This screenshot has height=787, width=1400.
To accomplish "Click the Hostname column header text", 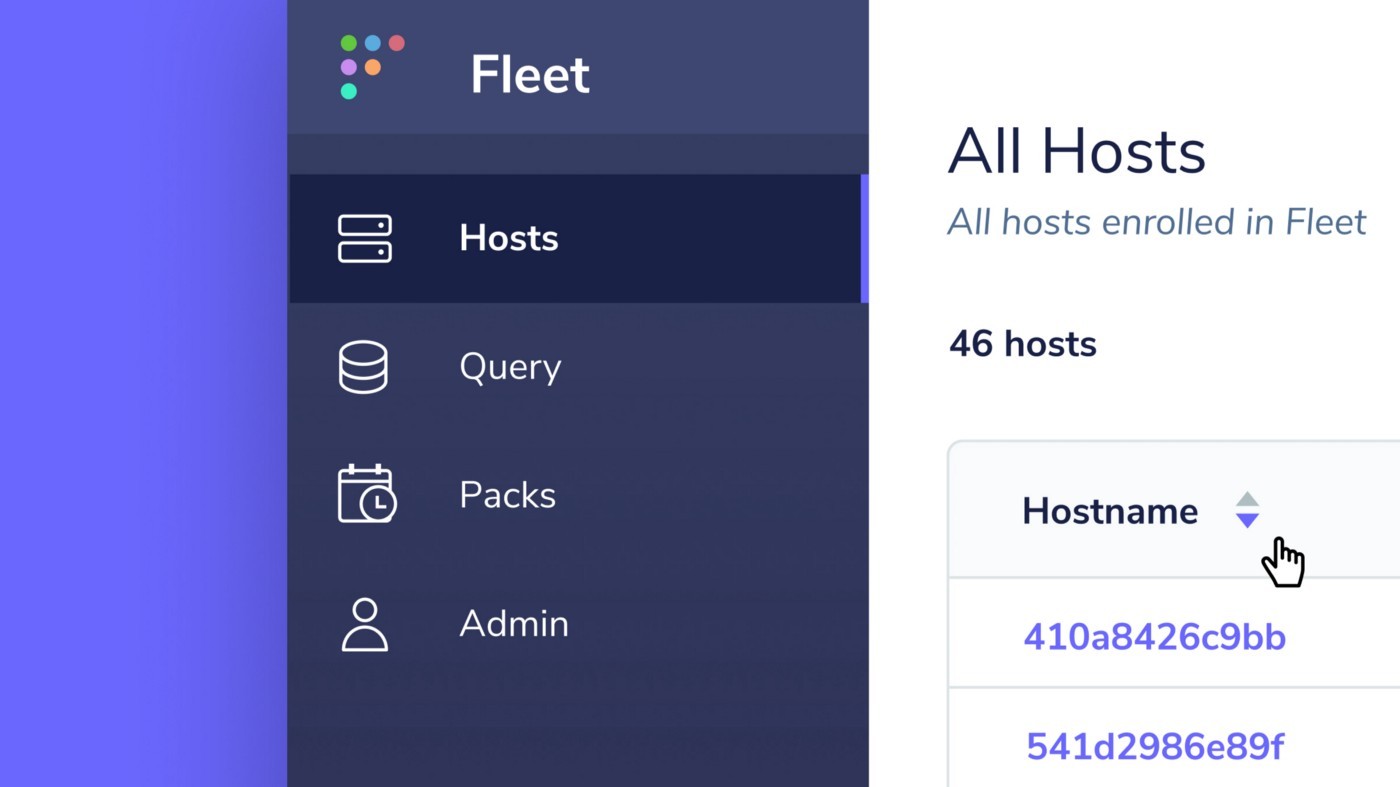I will (1110, 511).
